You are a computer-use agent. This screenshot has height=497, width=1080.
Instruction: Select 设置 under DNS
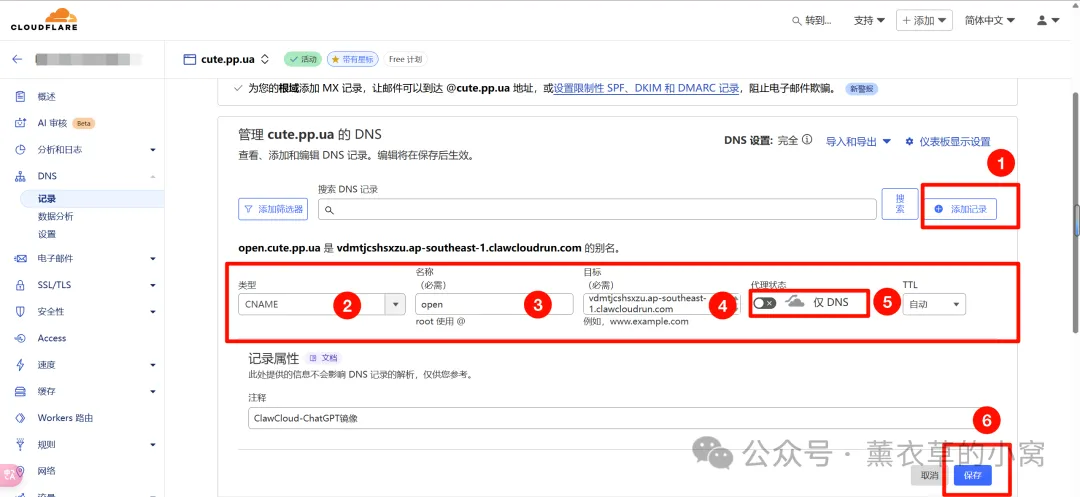tap(47, 234)
